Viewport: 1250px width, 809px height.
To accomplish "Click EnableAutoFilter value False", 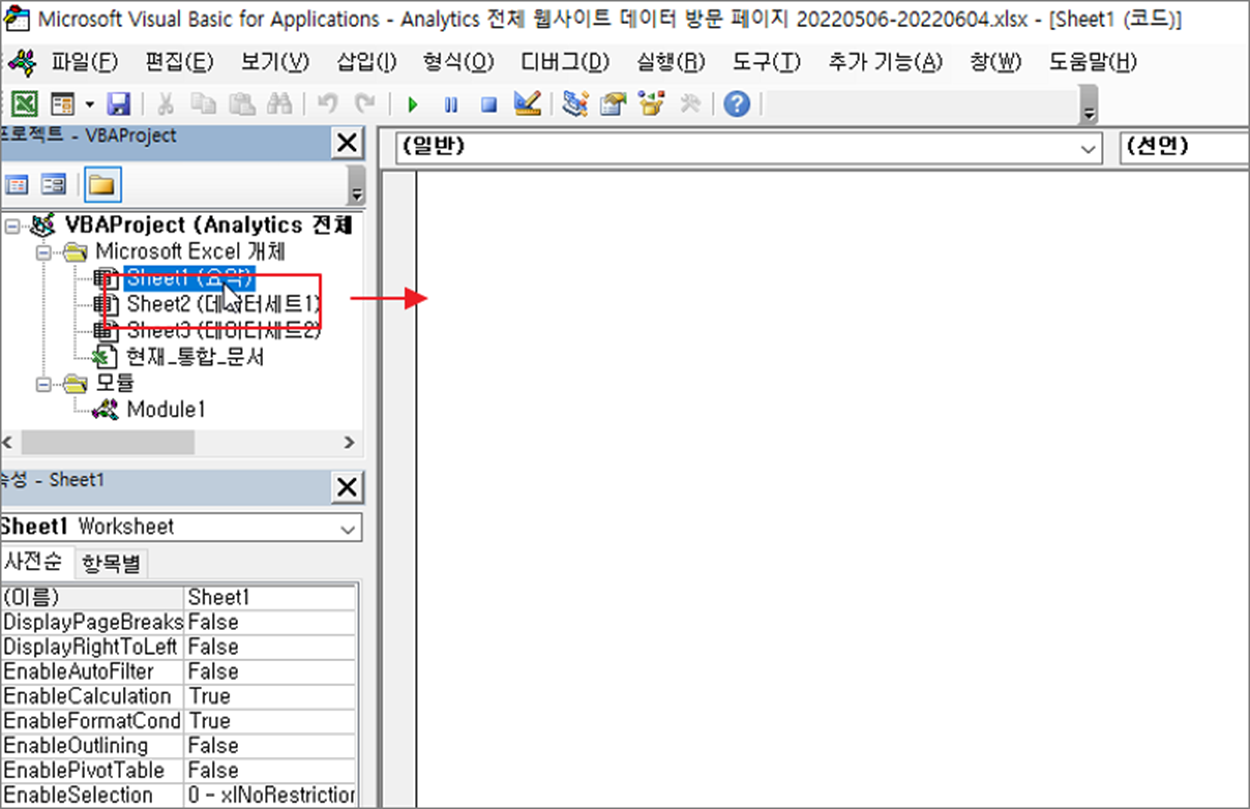I will point(270,672).
